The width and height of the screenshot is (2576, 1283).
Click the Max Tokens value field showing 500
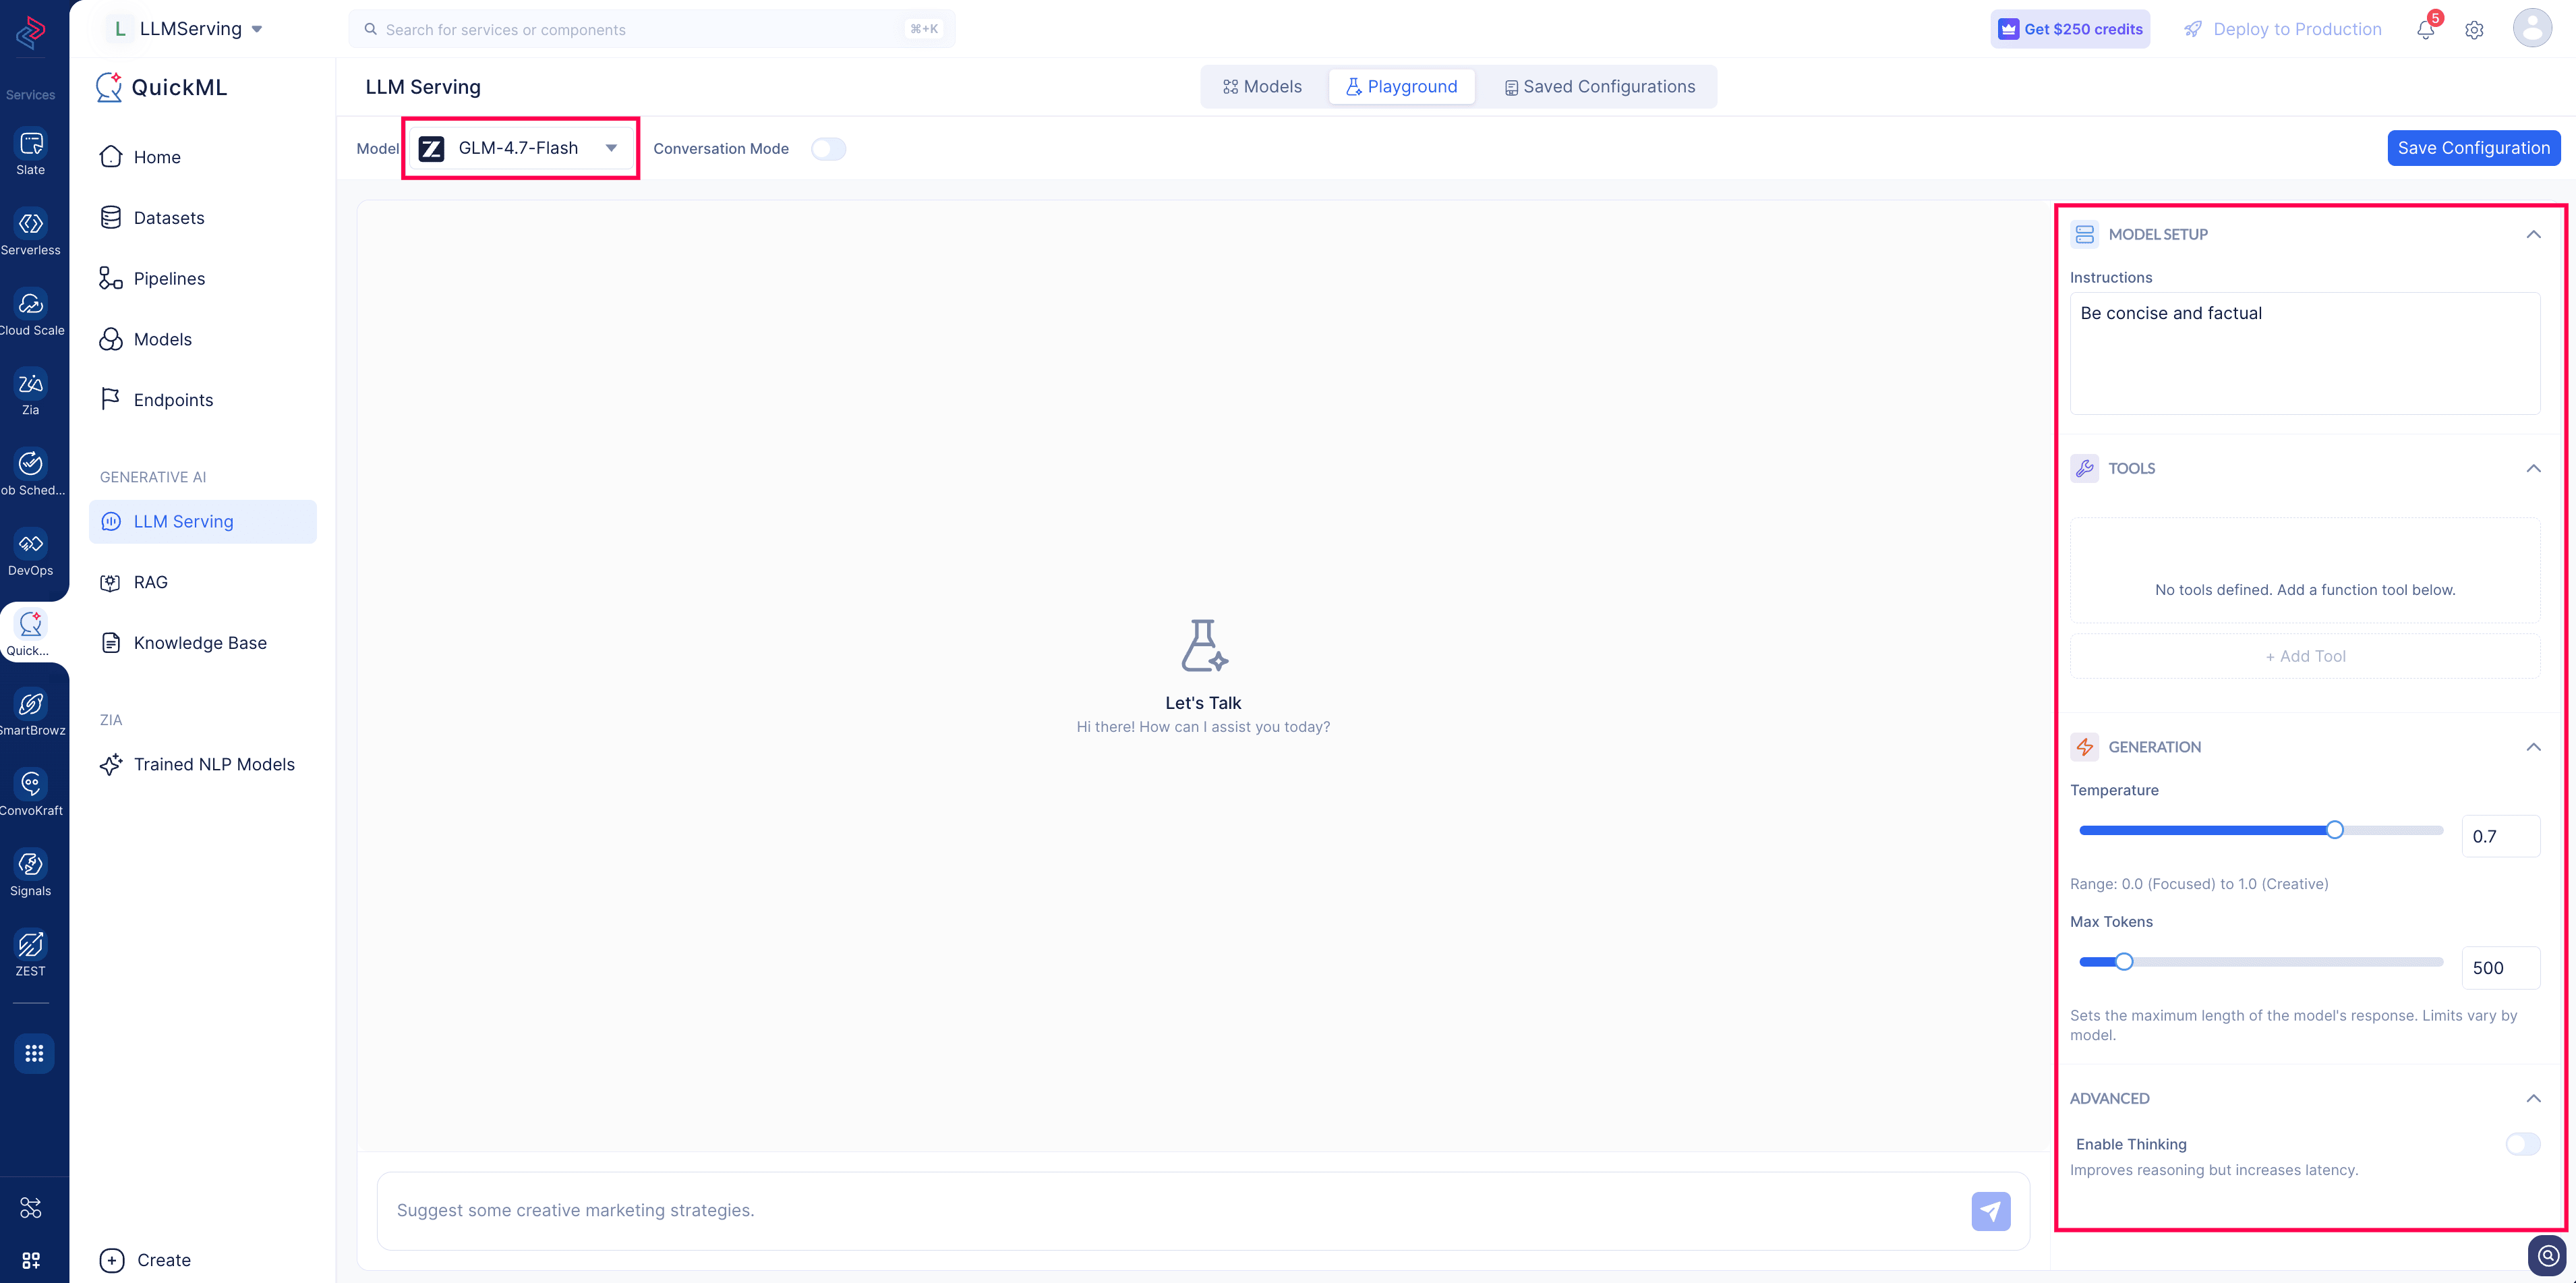(x=2501, y=968)
